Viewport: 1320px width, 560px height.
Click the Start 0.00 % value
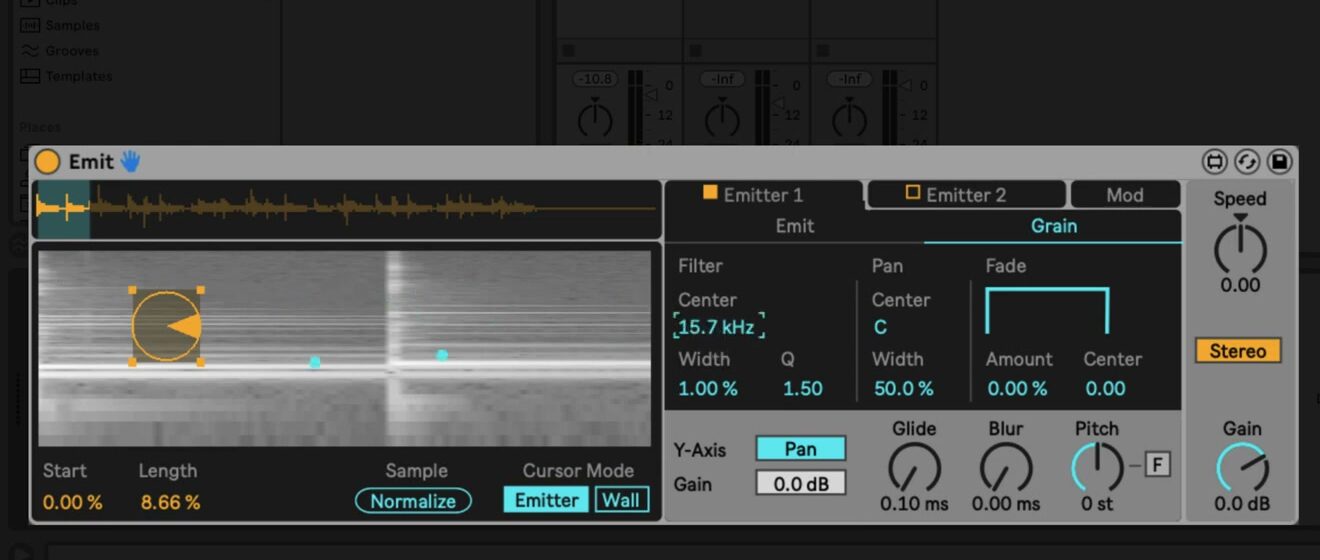click(72, 502)
